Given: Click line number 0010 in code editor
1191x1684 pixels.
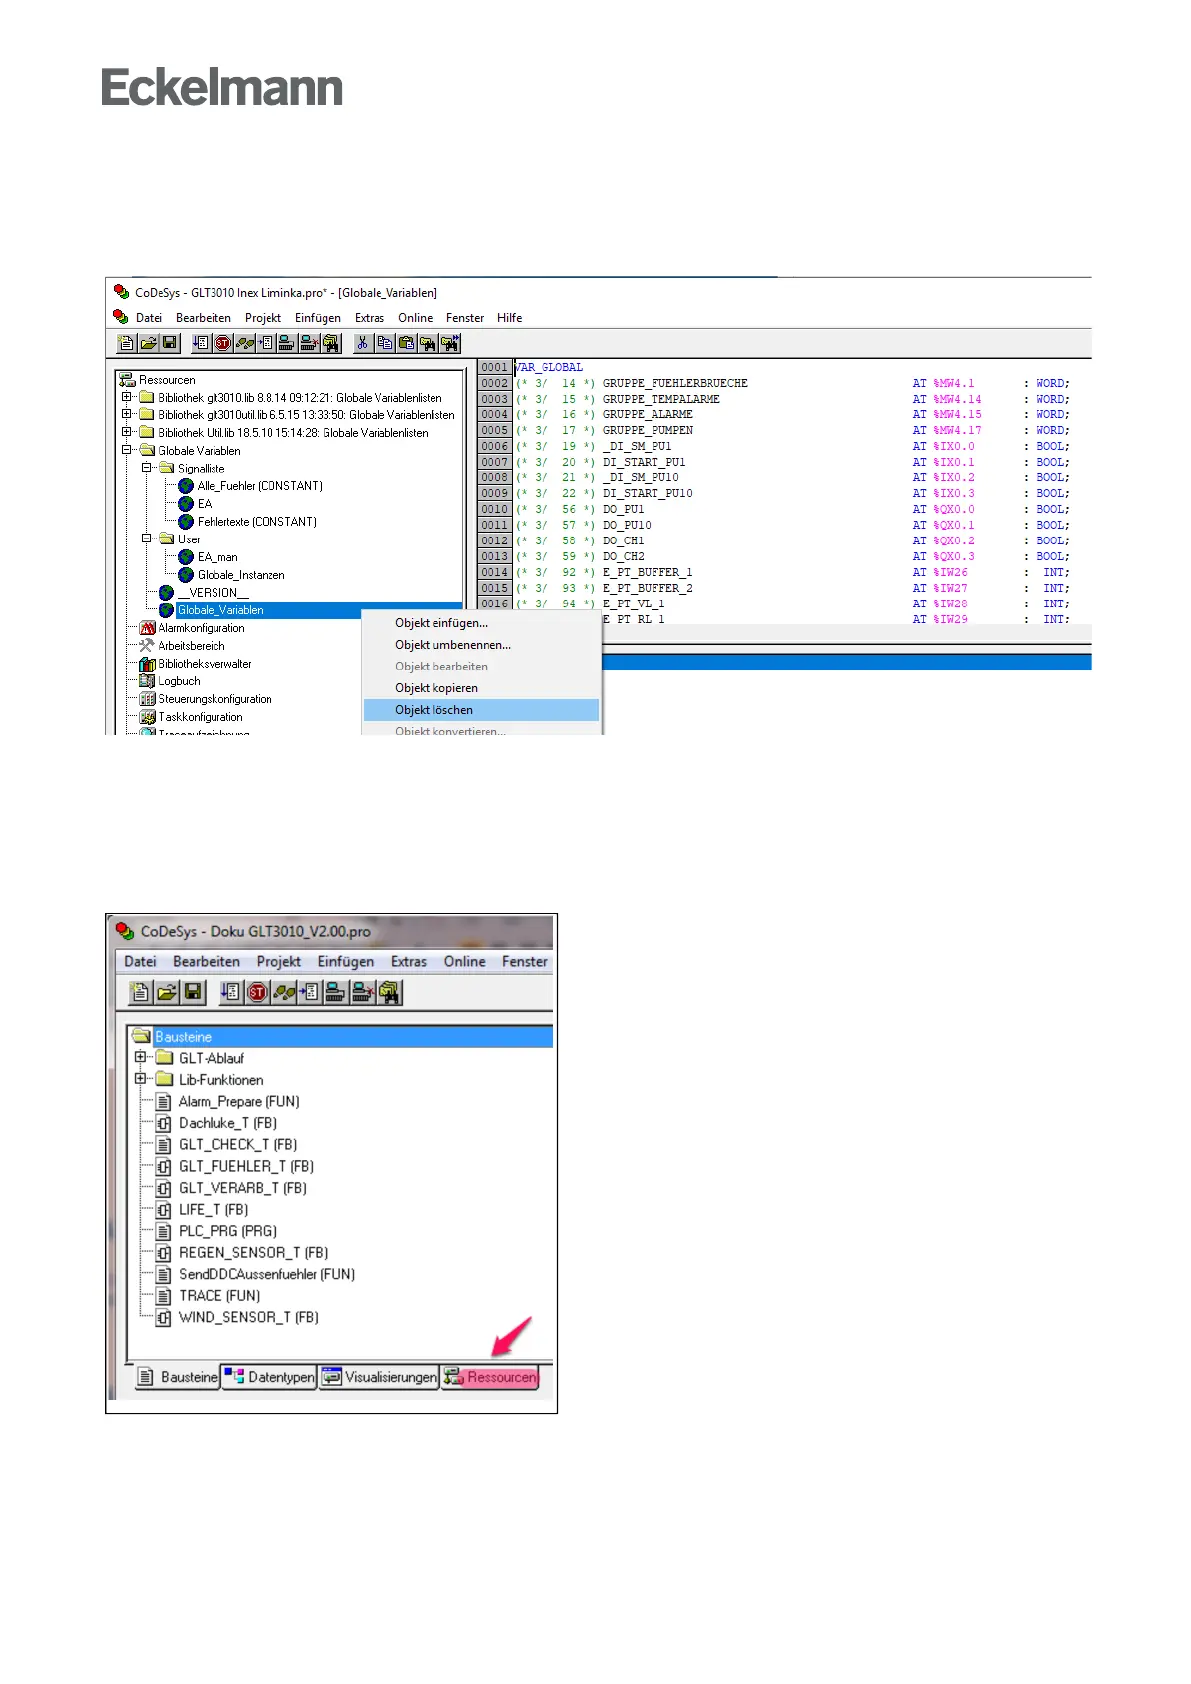Looking at the screenshot, I should click(x=494, y=509).
